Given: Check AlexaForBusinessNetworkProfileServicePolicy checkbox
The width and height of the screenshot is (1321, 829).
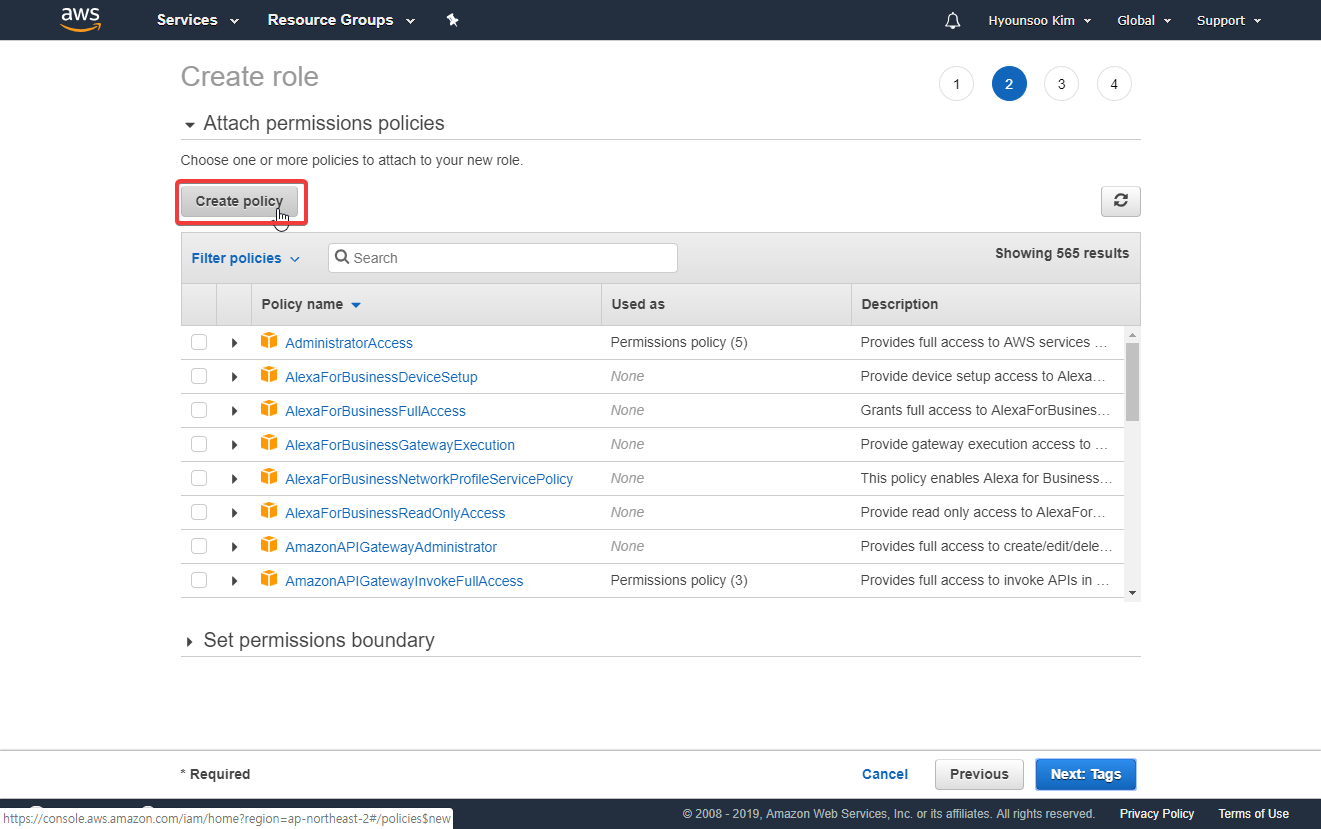Looking at the screenshot, I should point(199,478).
